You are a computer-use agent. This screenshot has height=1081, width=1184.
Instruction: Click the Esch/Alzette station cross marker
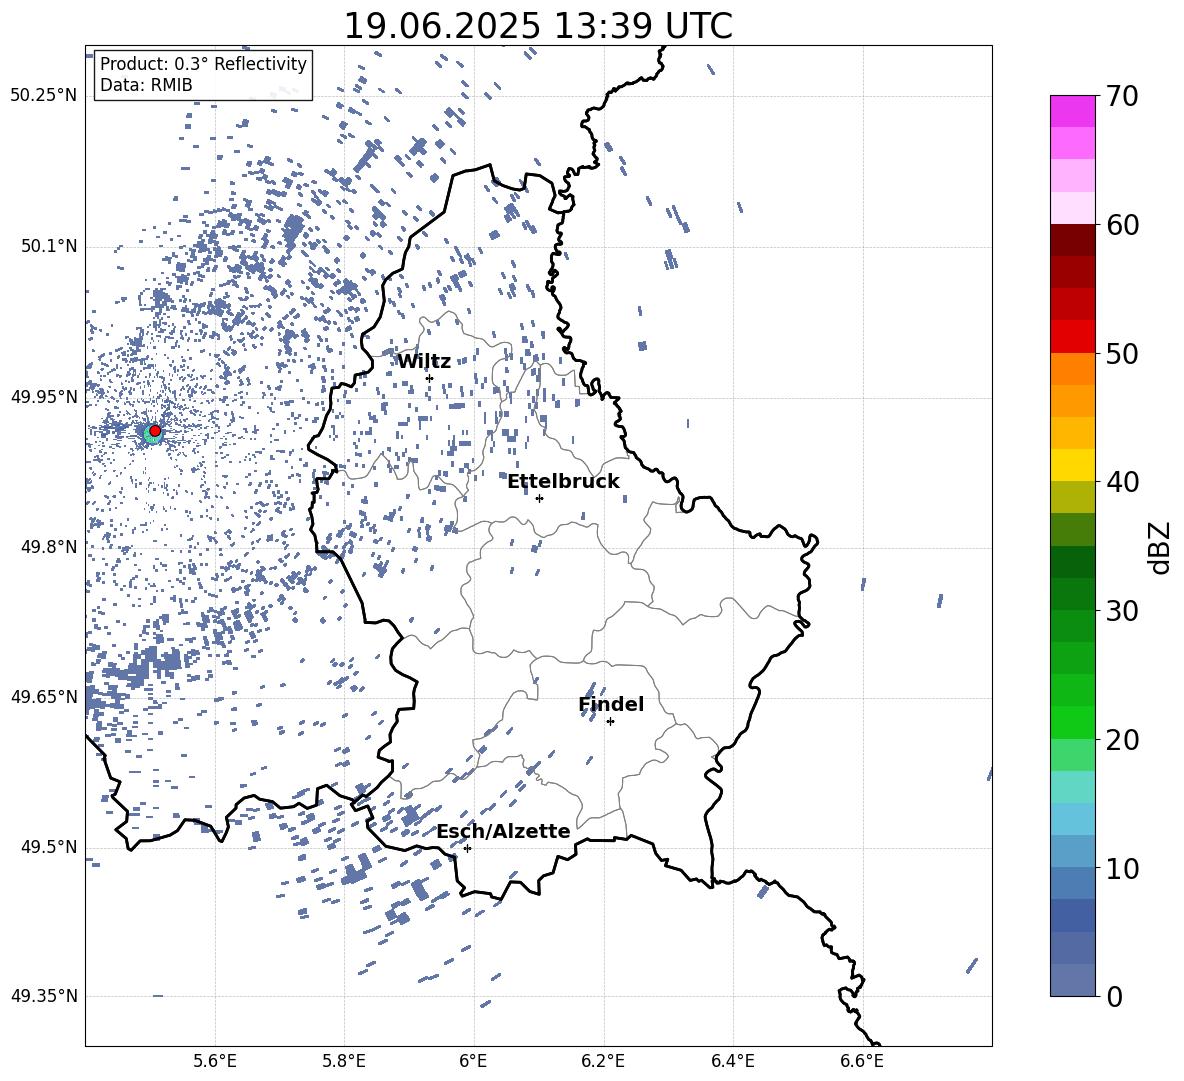(x=467, y=848)
